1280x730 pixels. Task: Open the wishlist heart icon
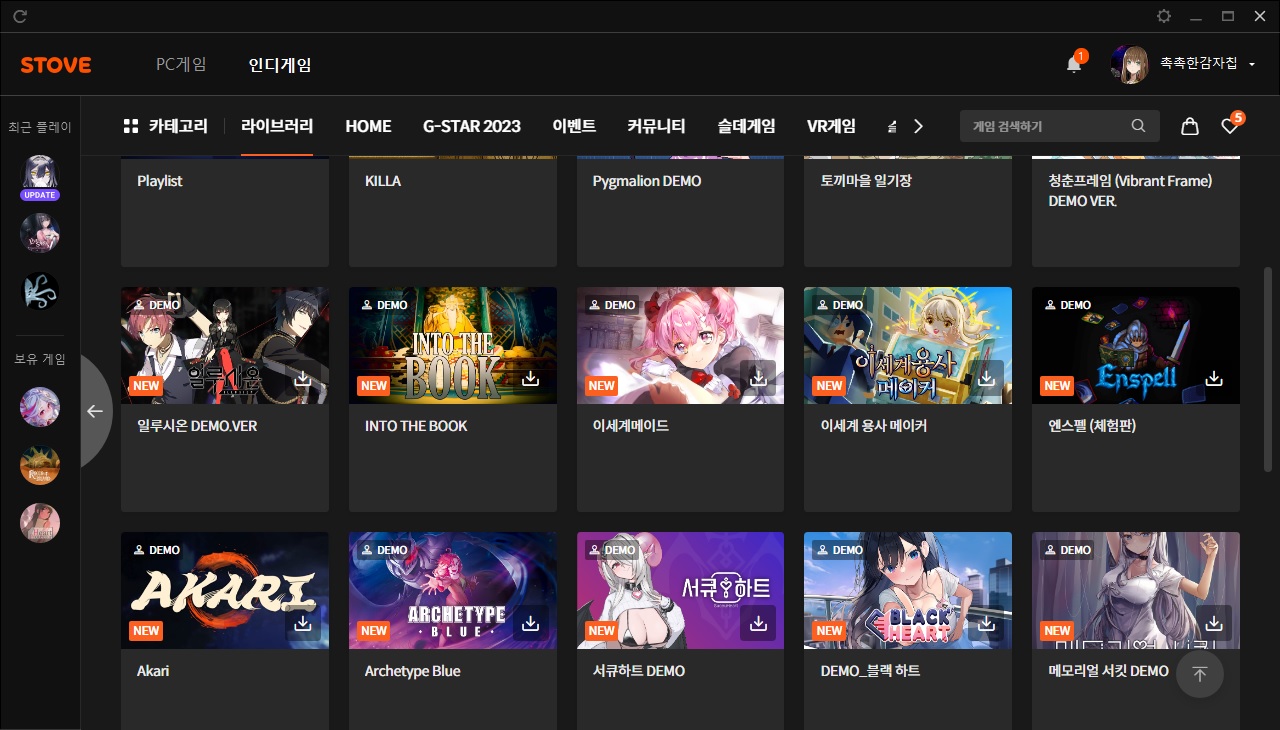tap(1230, 126)
